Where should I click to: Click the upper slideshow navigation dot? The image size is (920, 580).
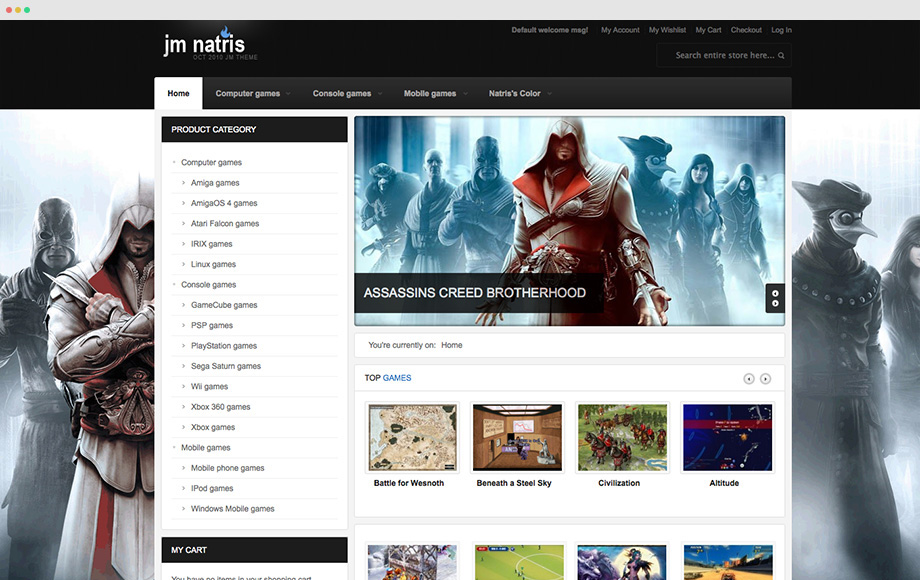tap(775, 294)
